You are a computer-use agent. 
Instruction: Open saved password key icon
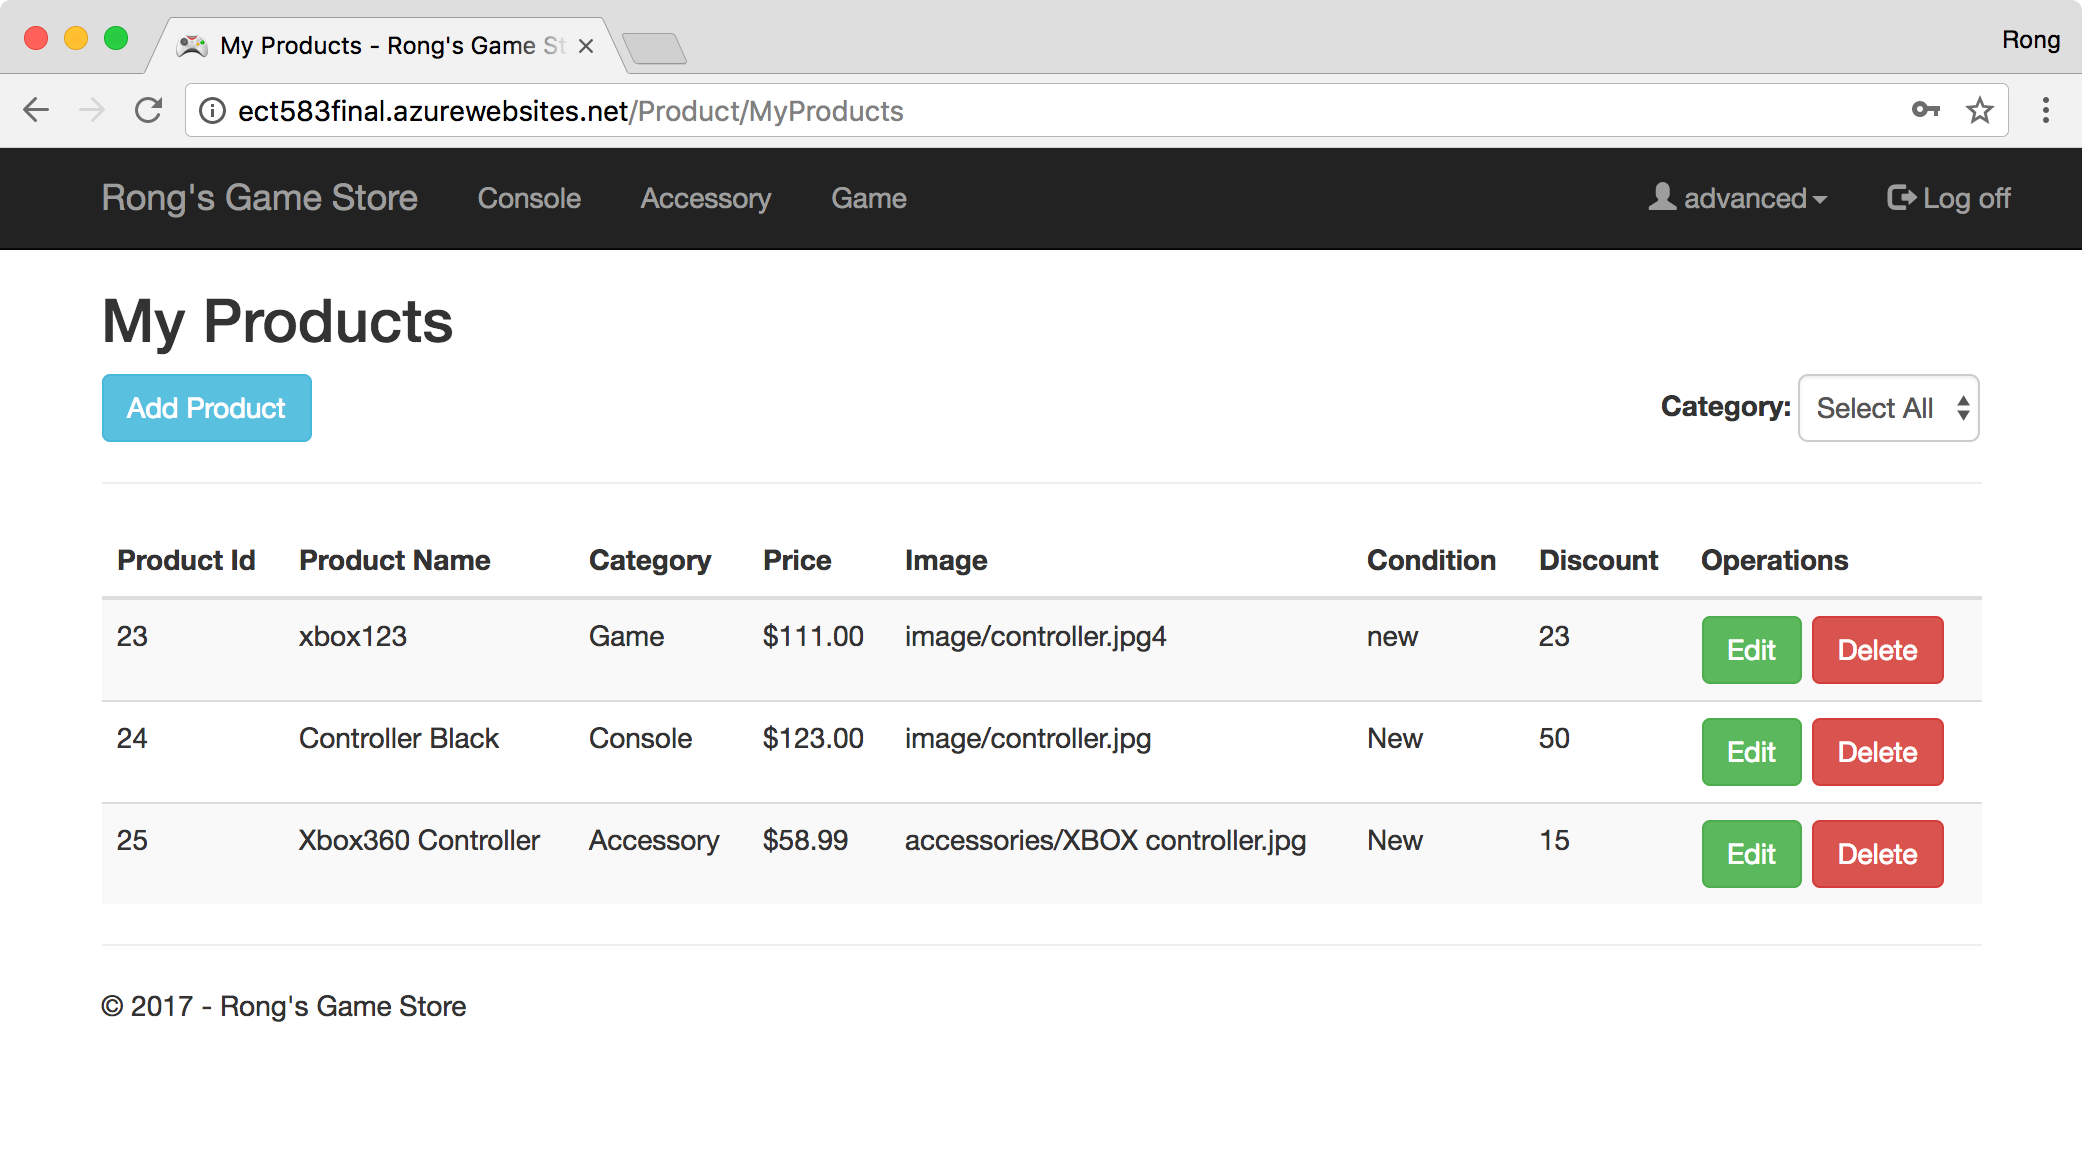point(1926,110)
